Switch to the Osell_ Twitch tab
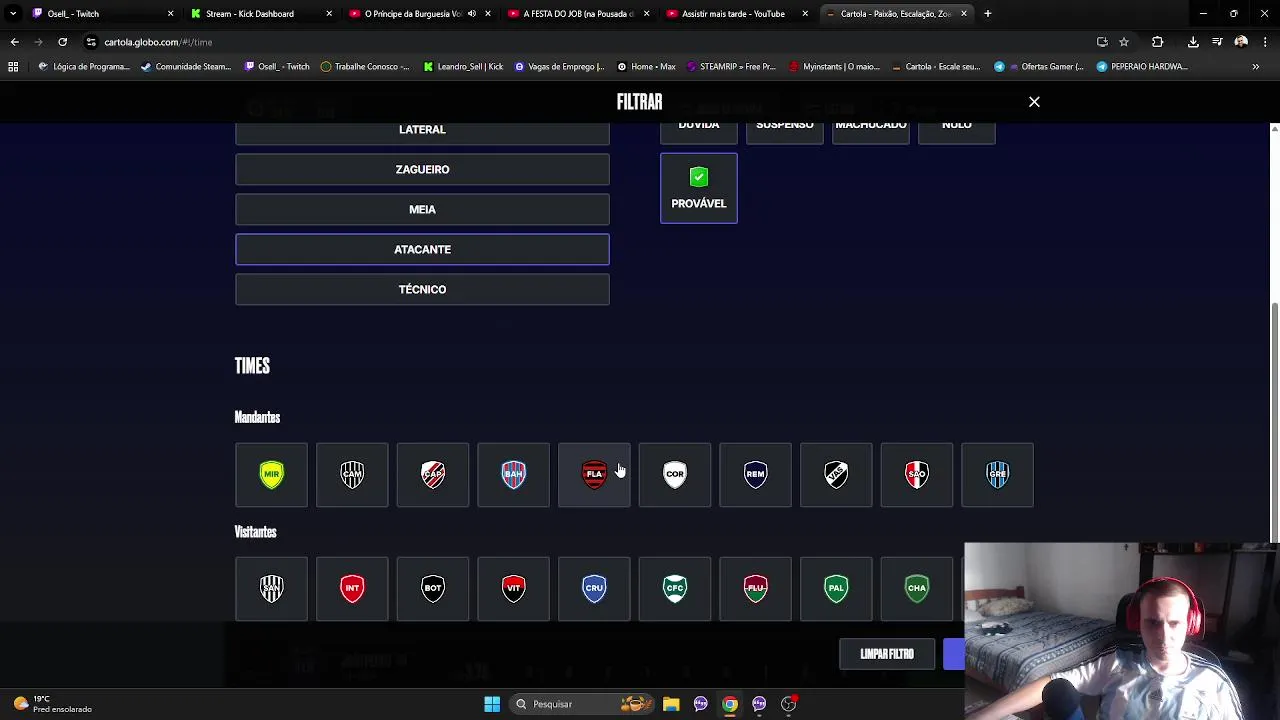1280x720 pixels. click(103, 14)
